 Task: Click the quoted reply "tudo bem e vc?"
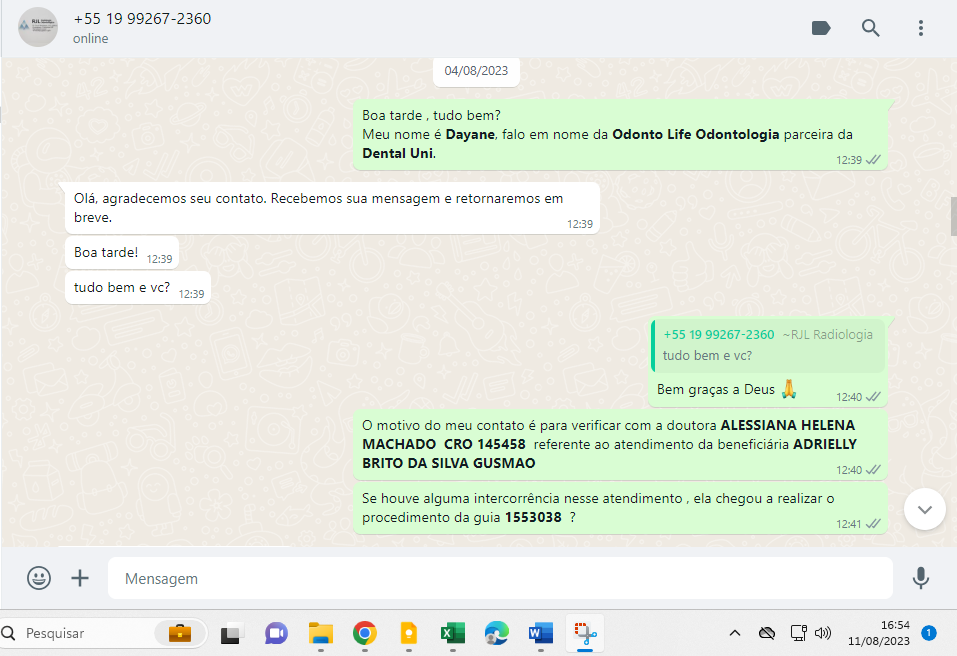767,345
